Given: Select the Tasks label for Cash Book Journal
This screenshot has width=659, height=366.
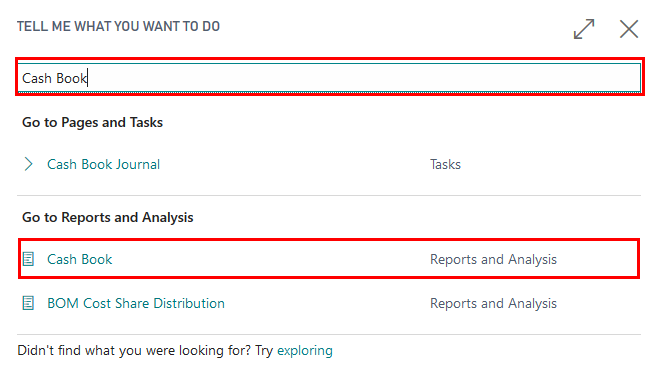Looking at the screenshot, I should tap(445, 164).
